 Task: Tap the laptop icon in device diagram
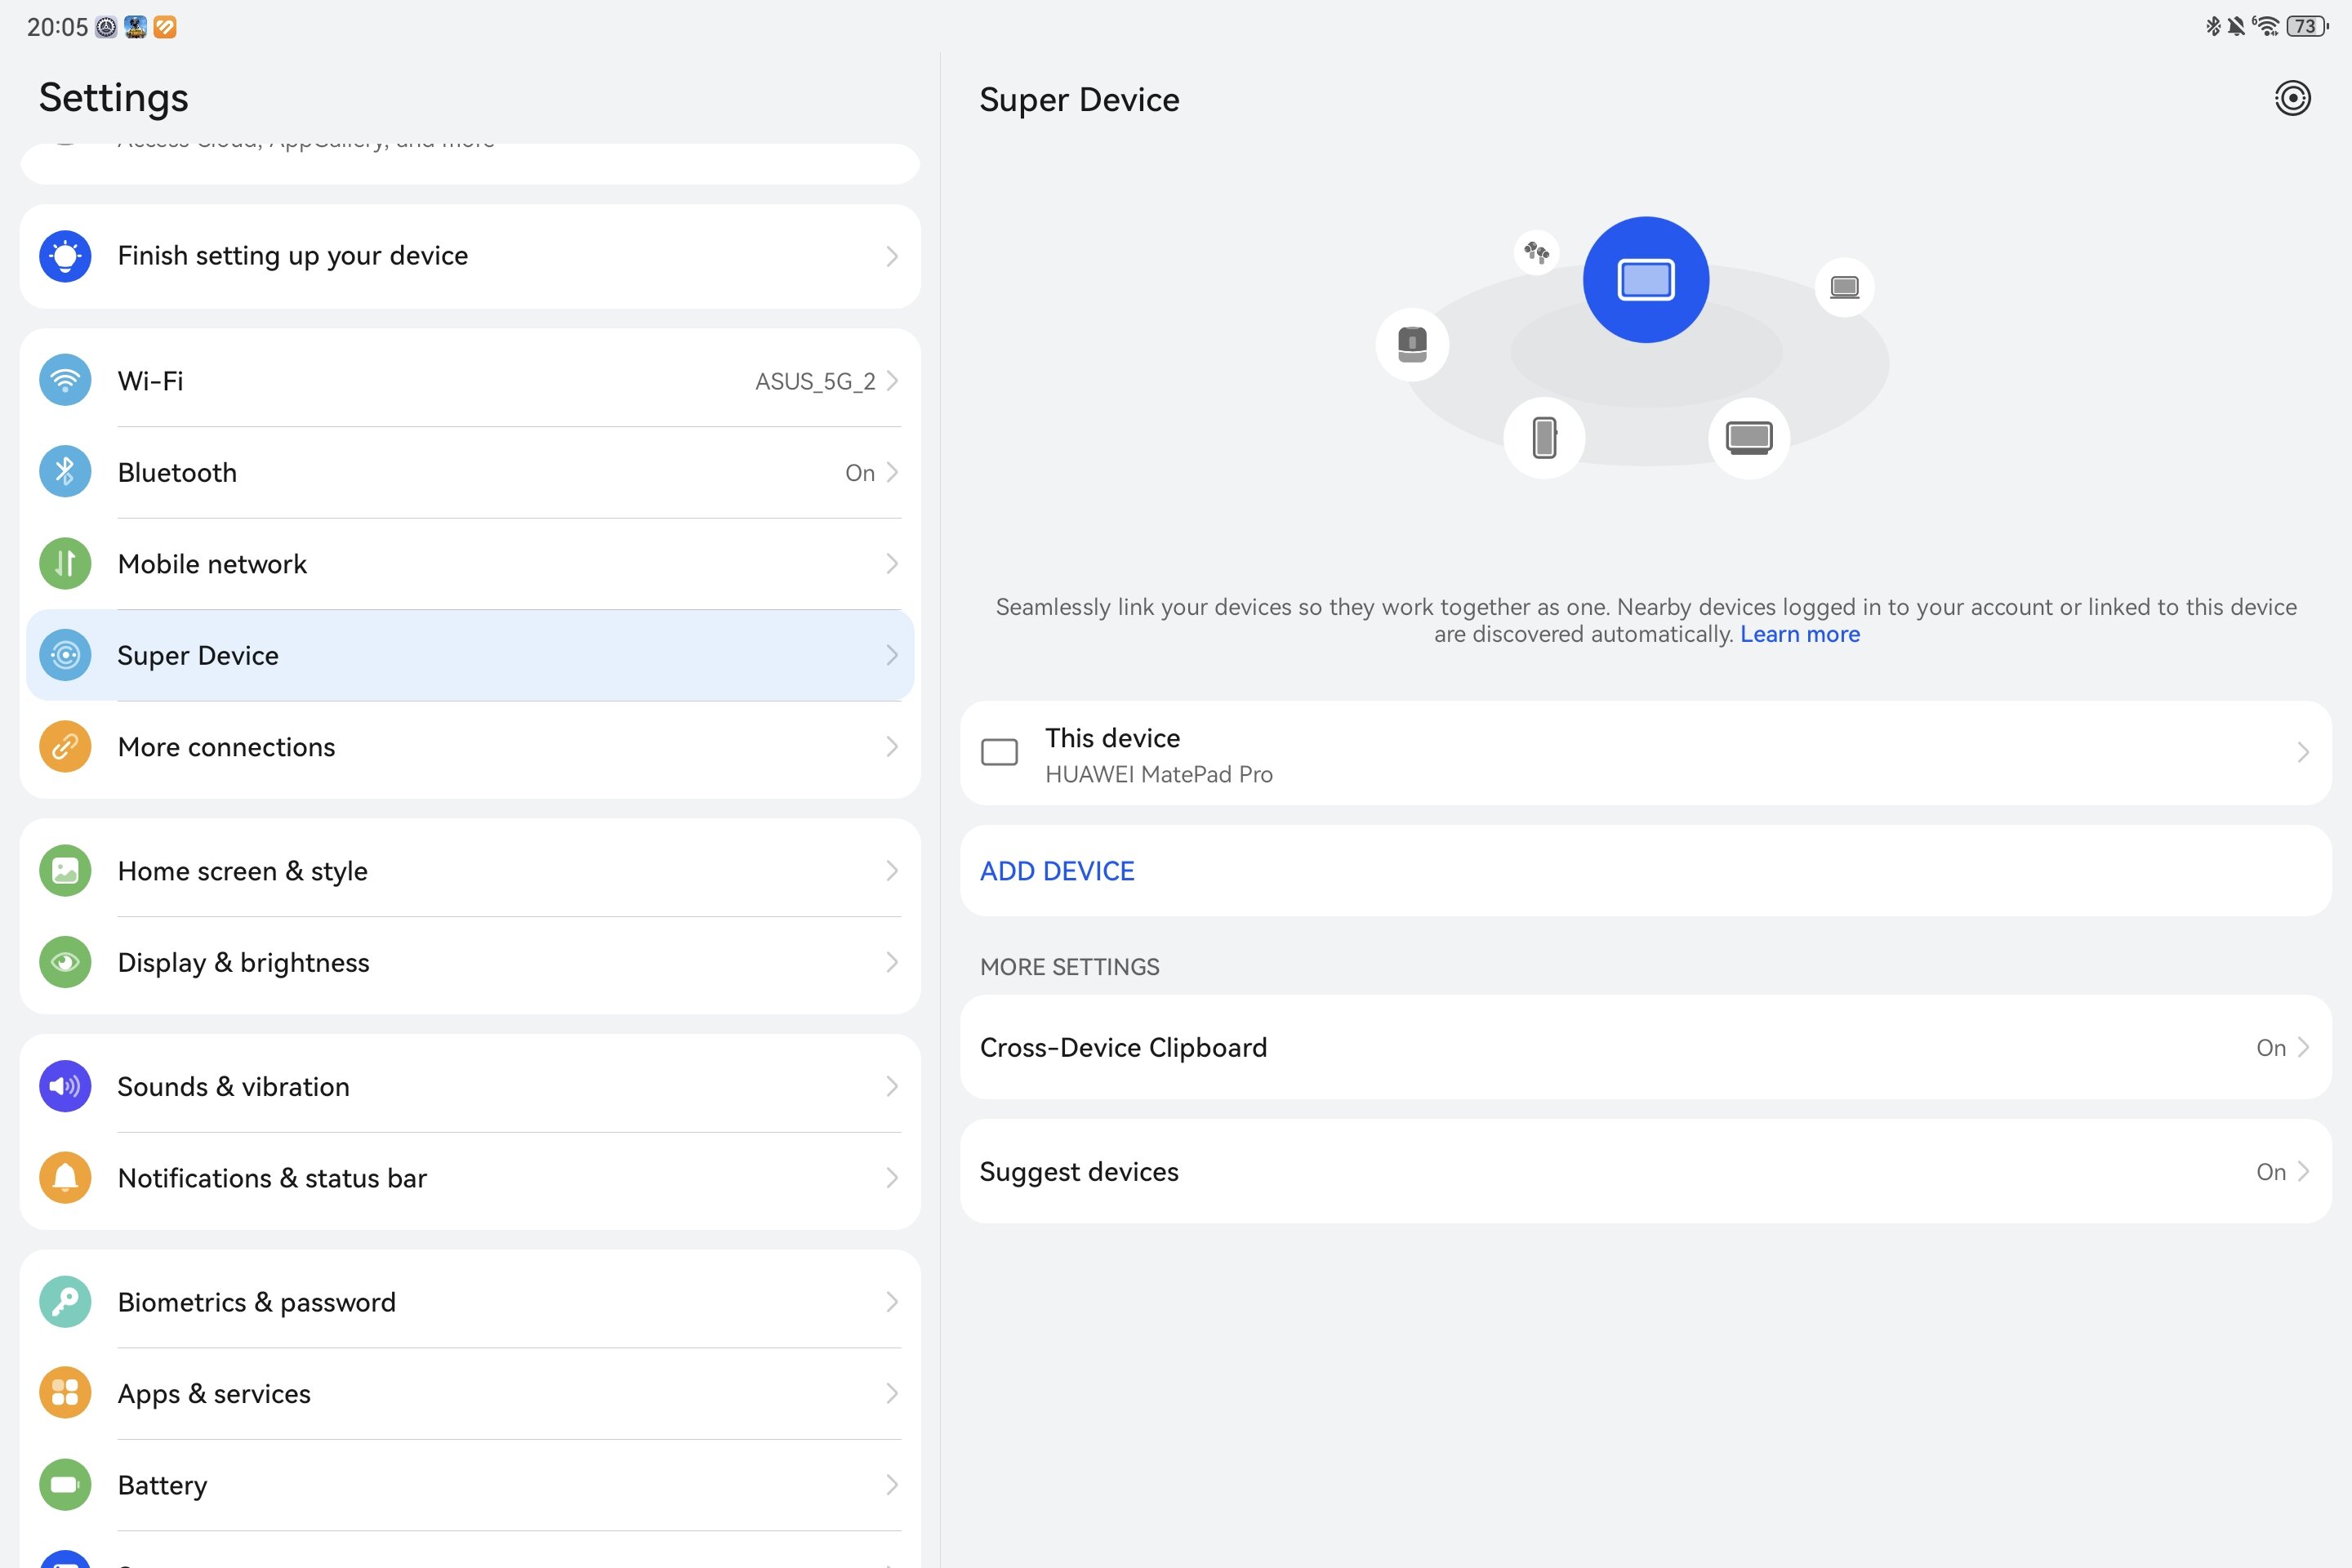pyautogui.click(x=1844, y=287)
